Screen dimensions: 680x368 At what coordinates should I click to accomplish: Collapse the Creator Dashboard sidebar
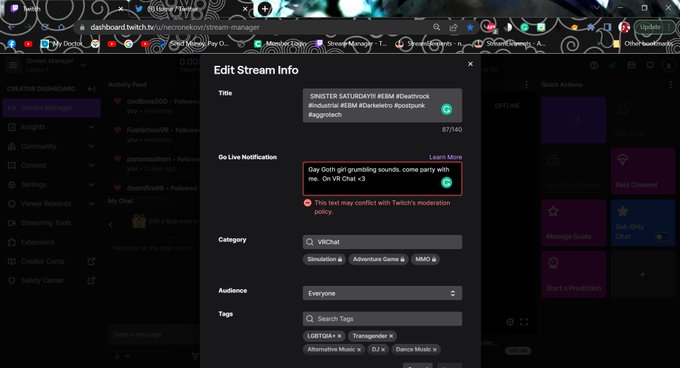tap(91, 89)
